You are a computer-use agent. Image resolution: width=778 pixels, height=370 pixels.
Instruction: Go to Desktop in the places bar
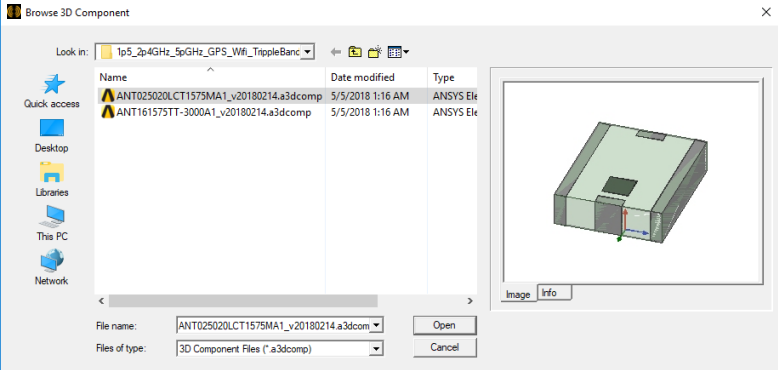(x=52, y=135)
